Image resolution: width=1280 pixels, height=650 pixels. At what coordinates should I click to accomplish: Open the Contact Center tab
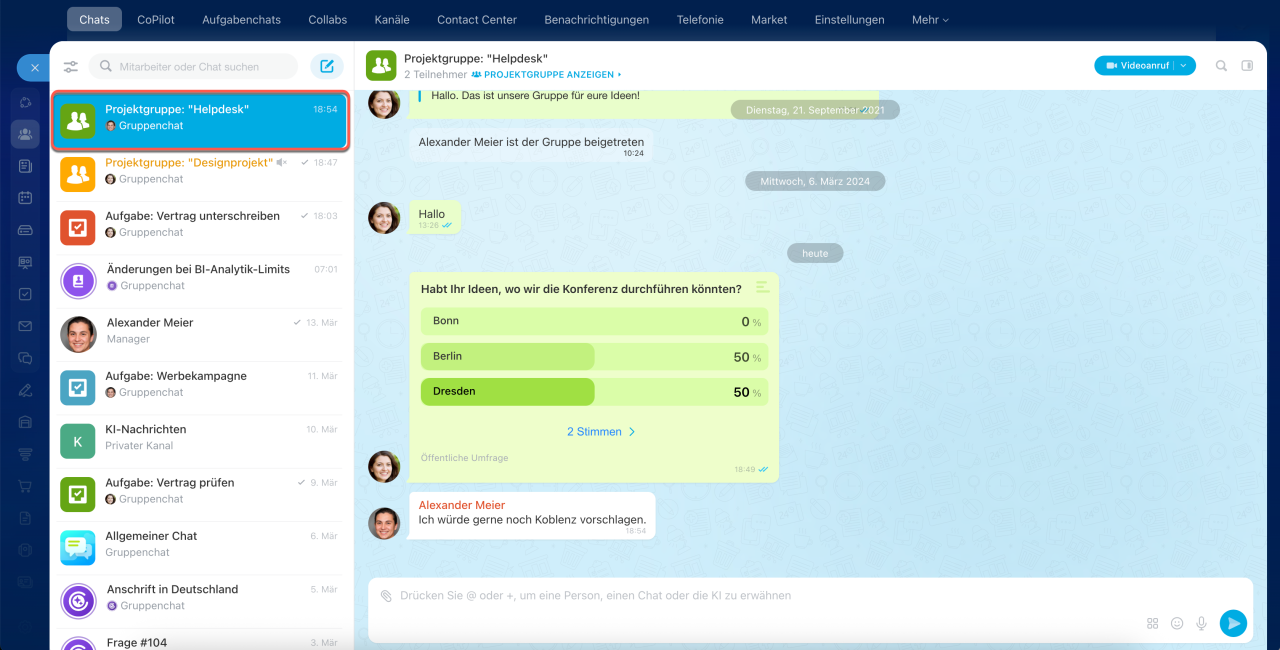click(477, 19)
